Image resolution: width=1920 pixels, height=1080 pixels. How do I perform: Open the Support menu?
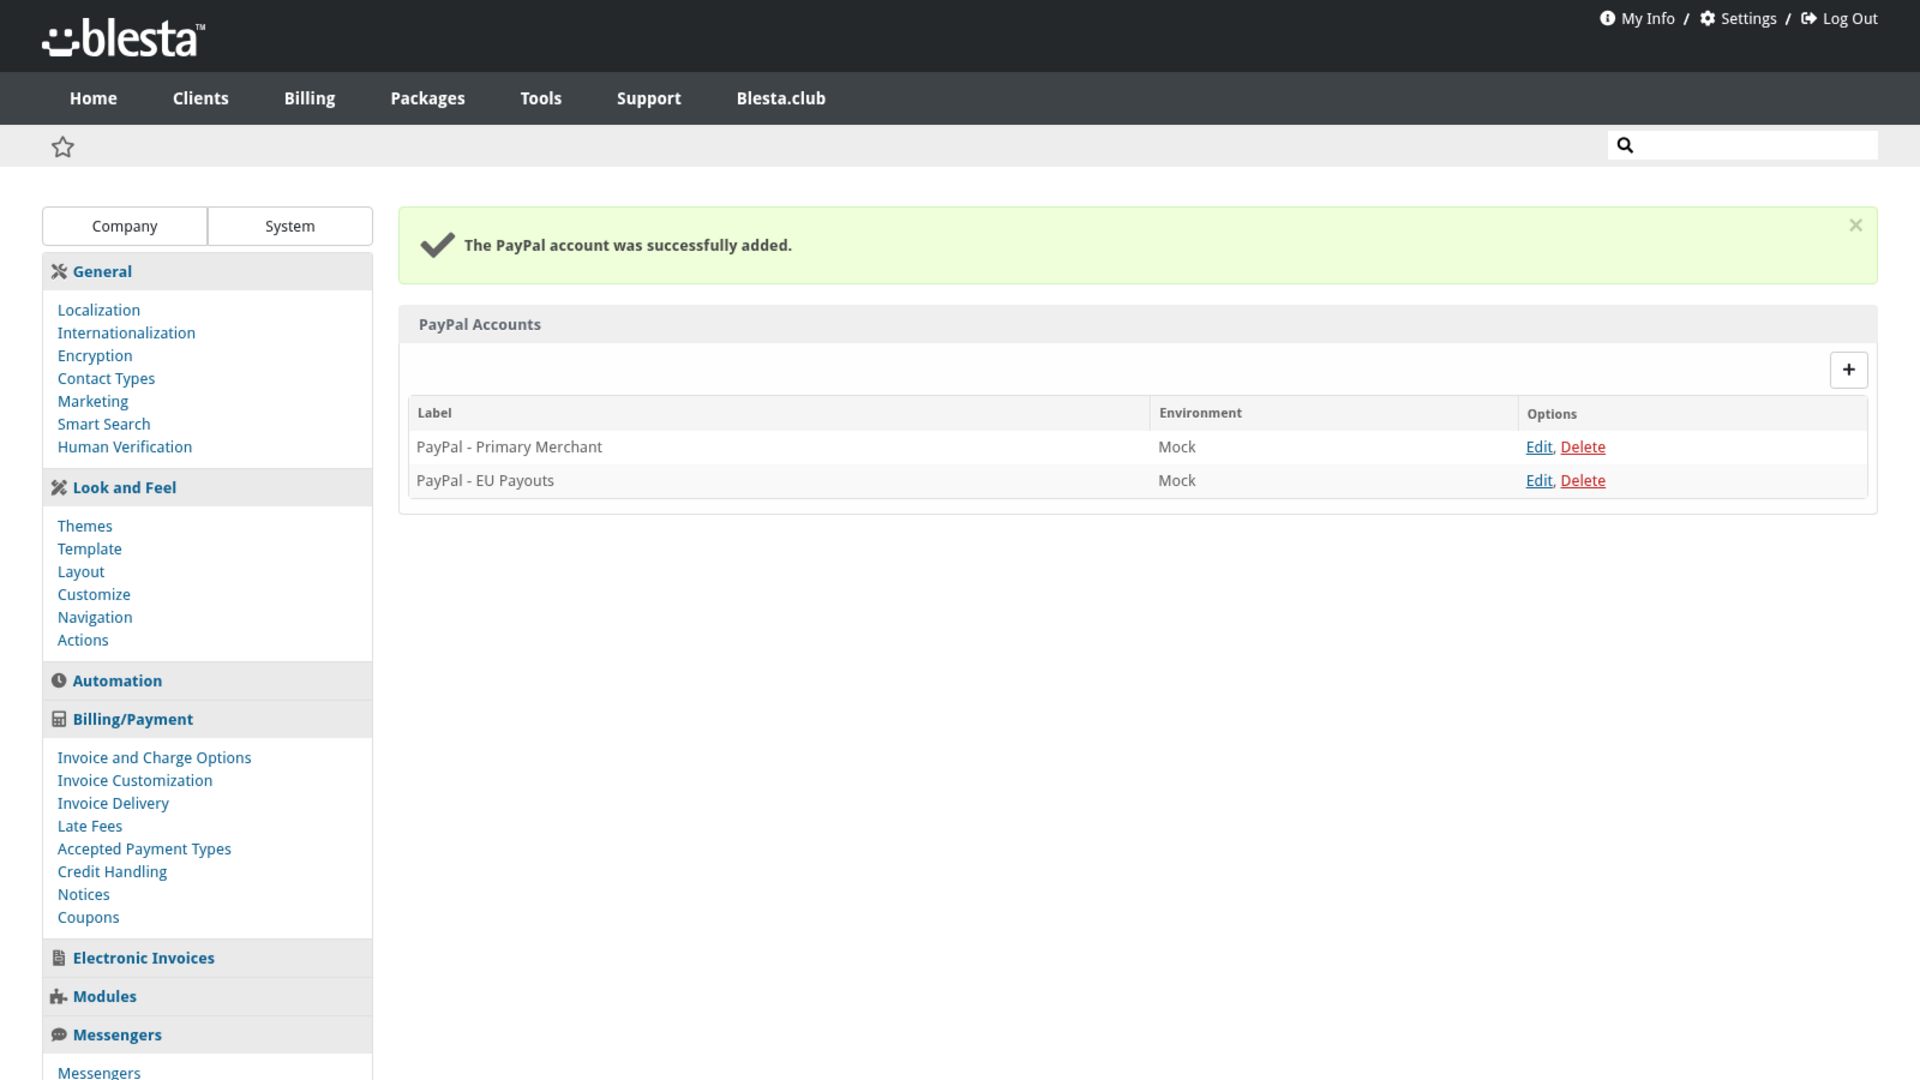point(649,98)
